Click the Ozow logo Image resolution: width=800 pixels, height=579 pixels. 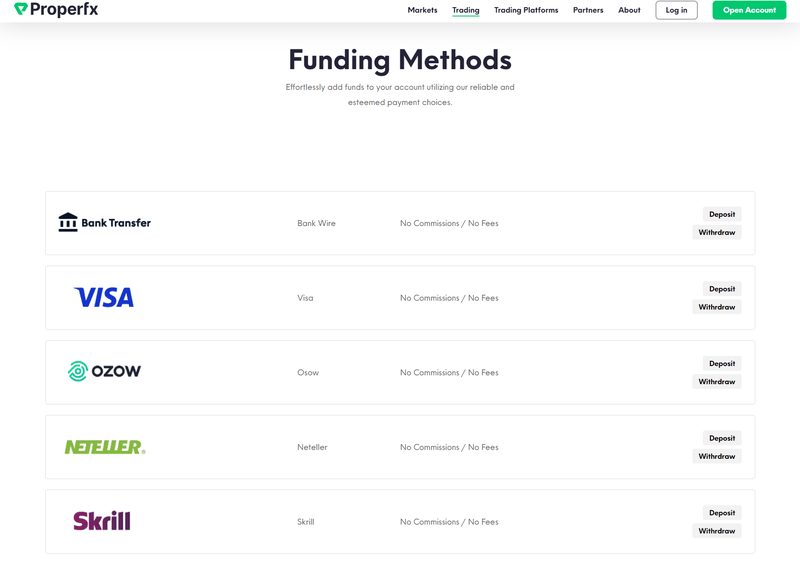coord(104,371)
